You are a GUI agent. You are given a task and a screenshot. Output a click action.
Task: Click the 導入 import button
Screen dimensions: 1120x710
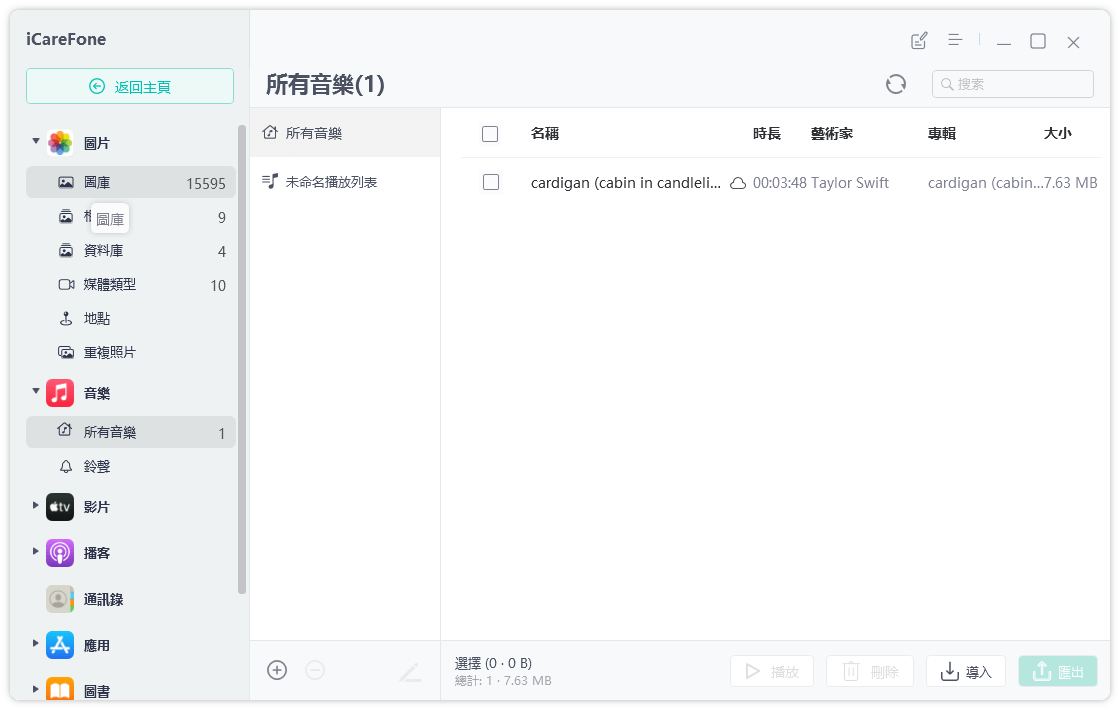pos(966,671)
